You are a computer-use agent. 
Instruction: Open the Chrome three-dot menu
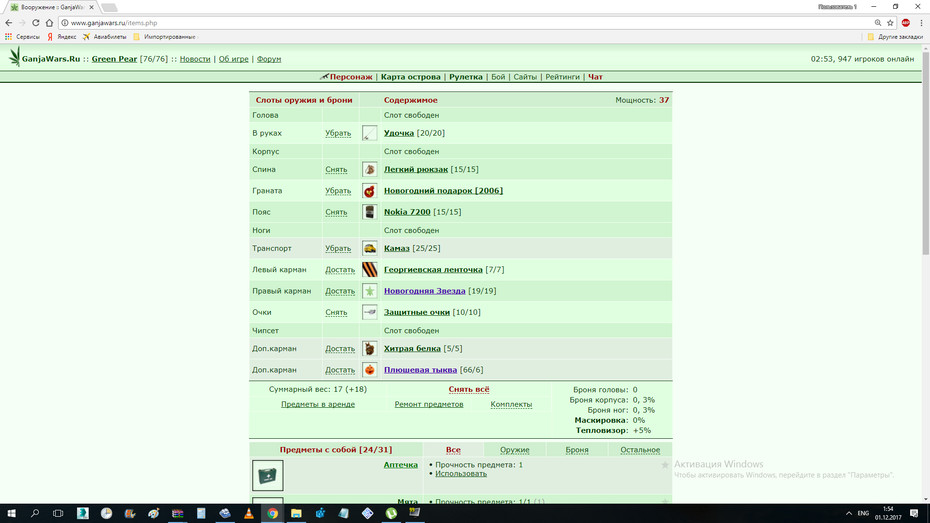coord(921,23)
